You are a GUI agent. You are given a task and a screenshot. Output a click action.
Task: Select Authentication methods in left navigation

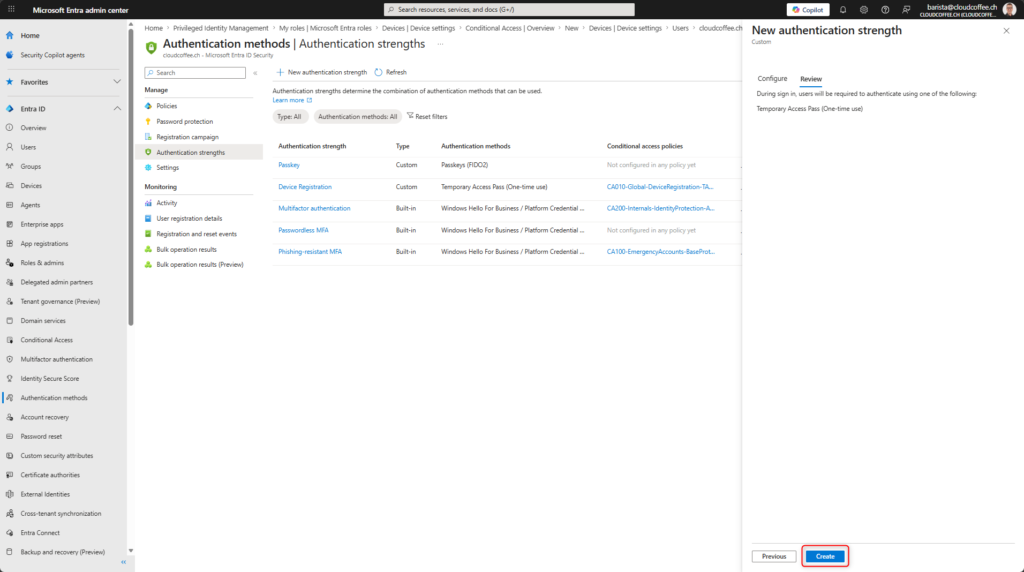point(54,398)
